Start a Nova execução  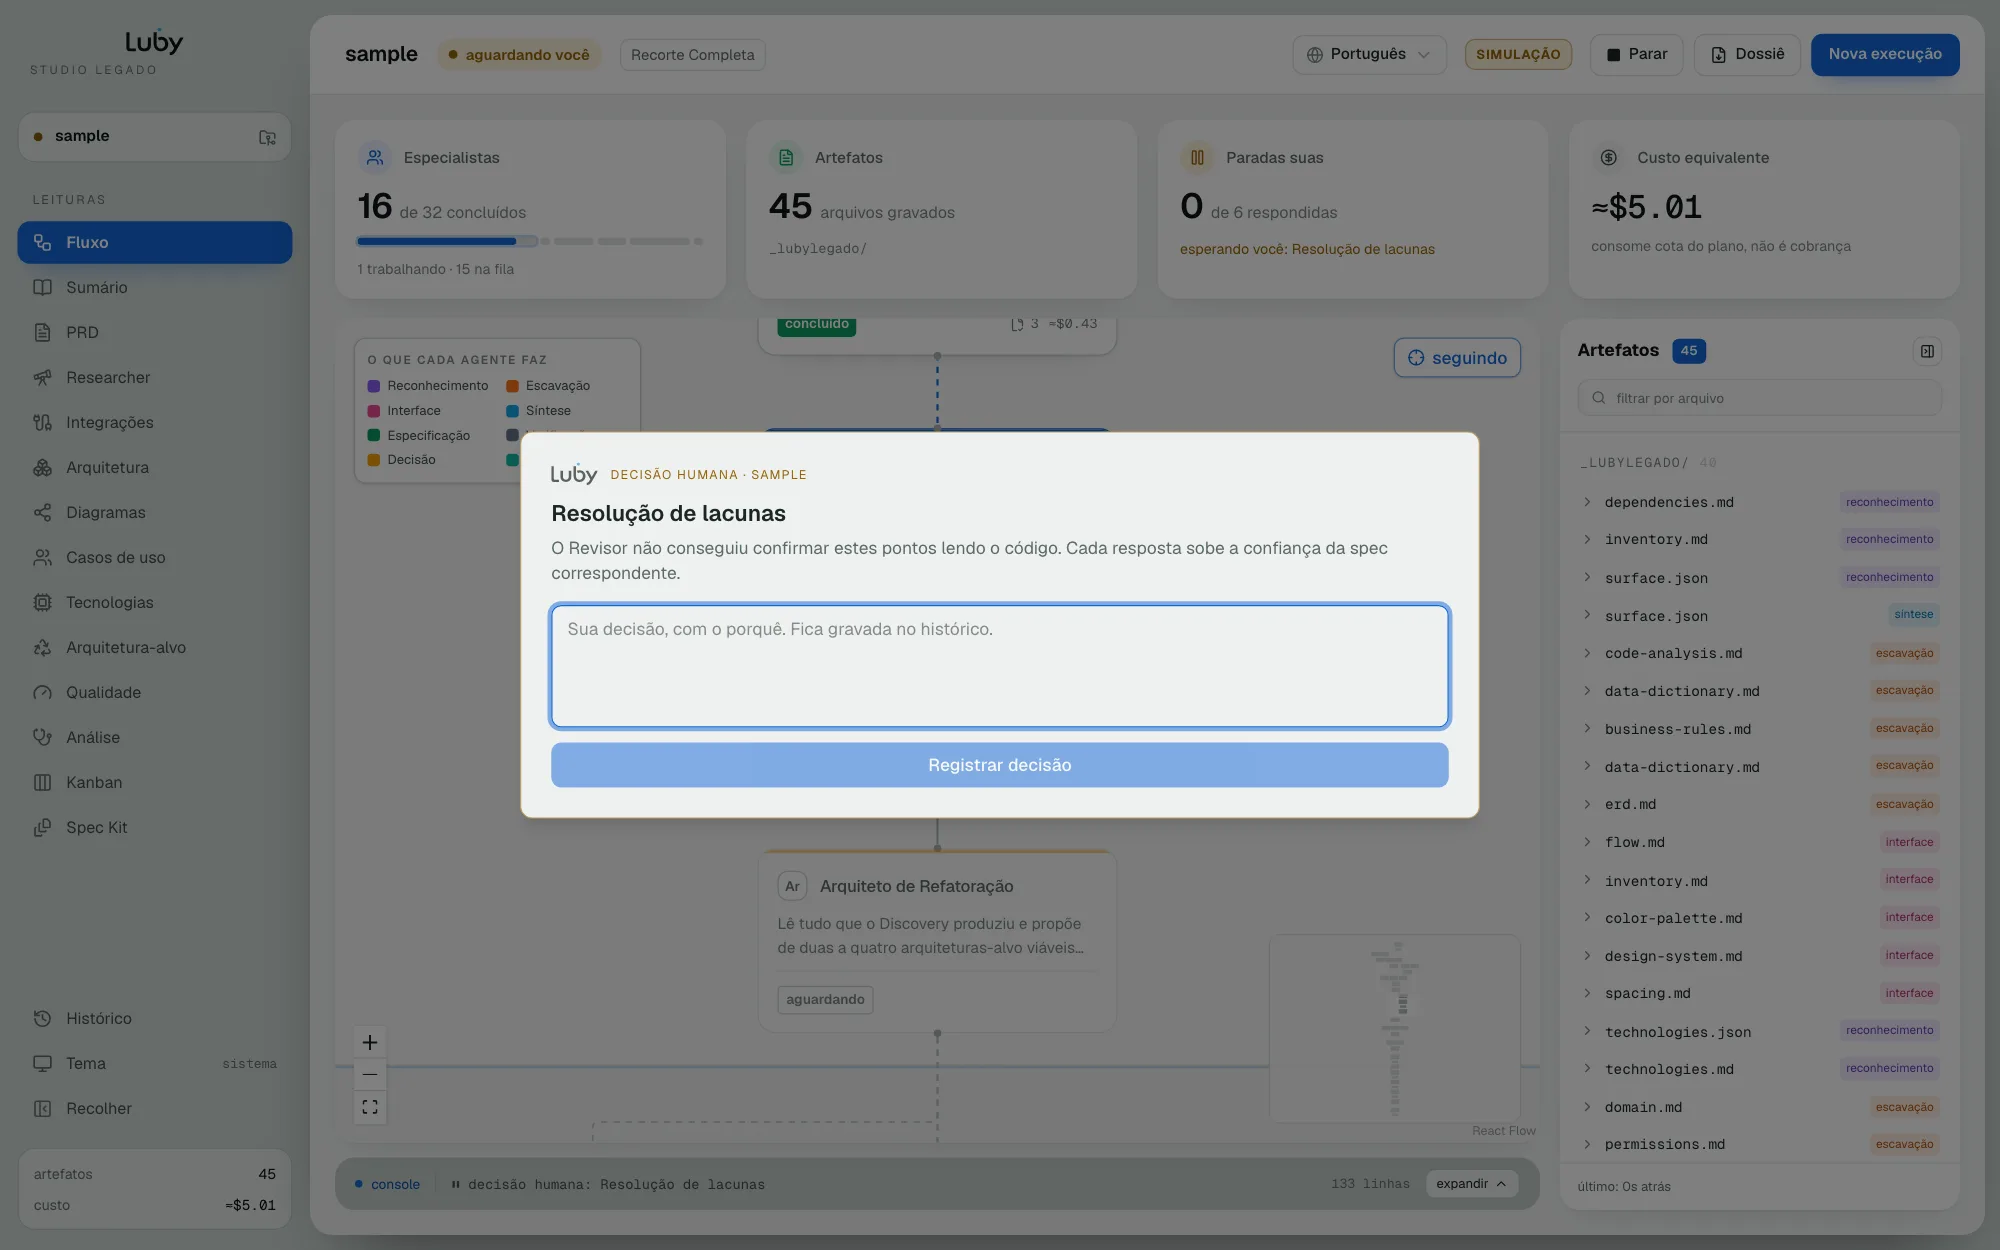[x=1885, y=54]
